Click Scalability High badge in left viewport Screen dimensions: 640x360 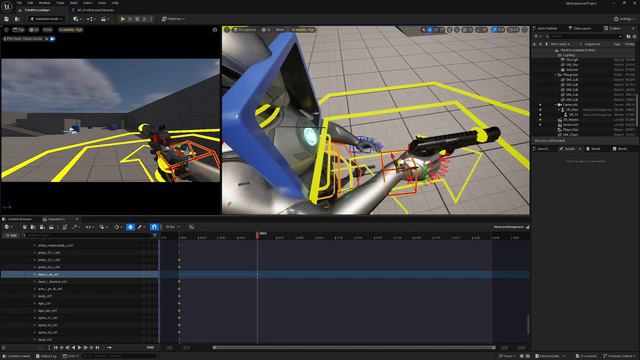tap(71, 30)
